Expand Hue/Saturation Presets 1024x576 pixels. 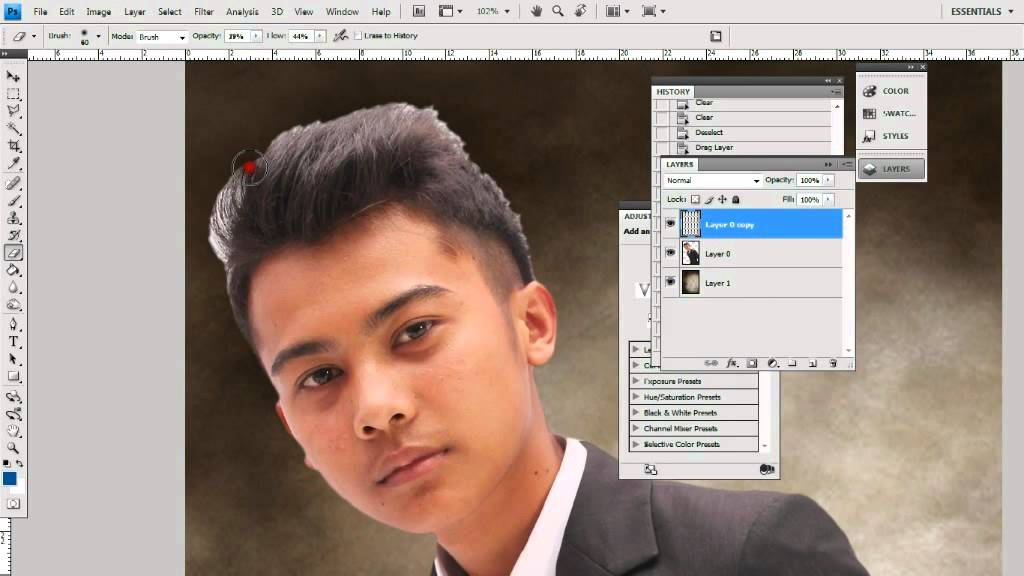click(635, 396)
